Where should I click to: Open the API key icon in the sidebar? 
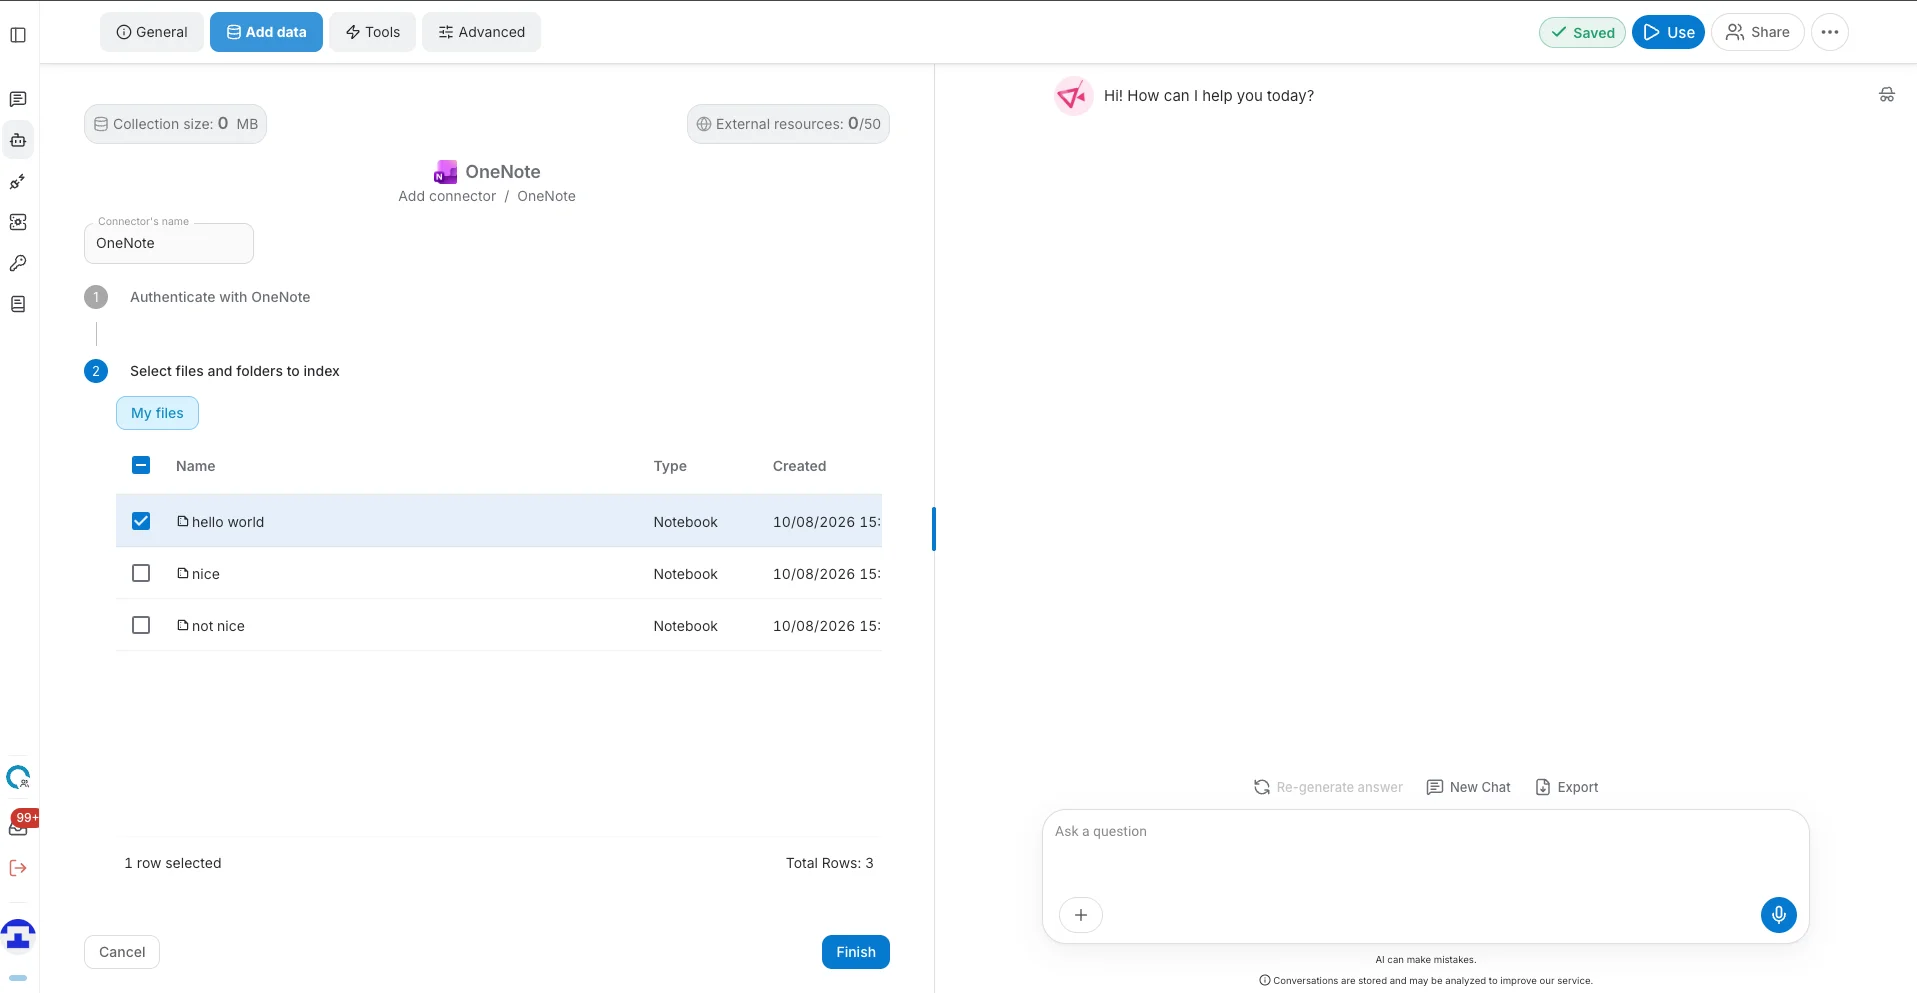click(18, 263)
